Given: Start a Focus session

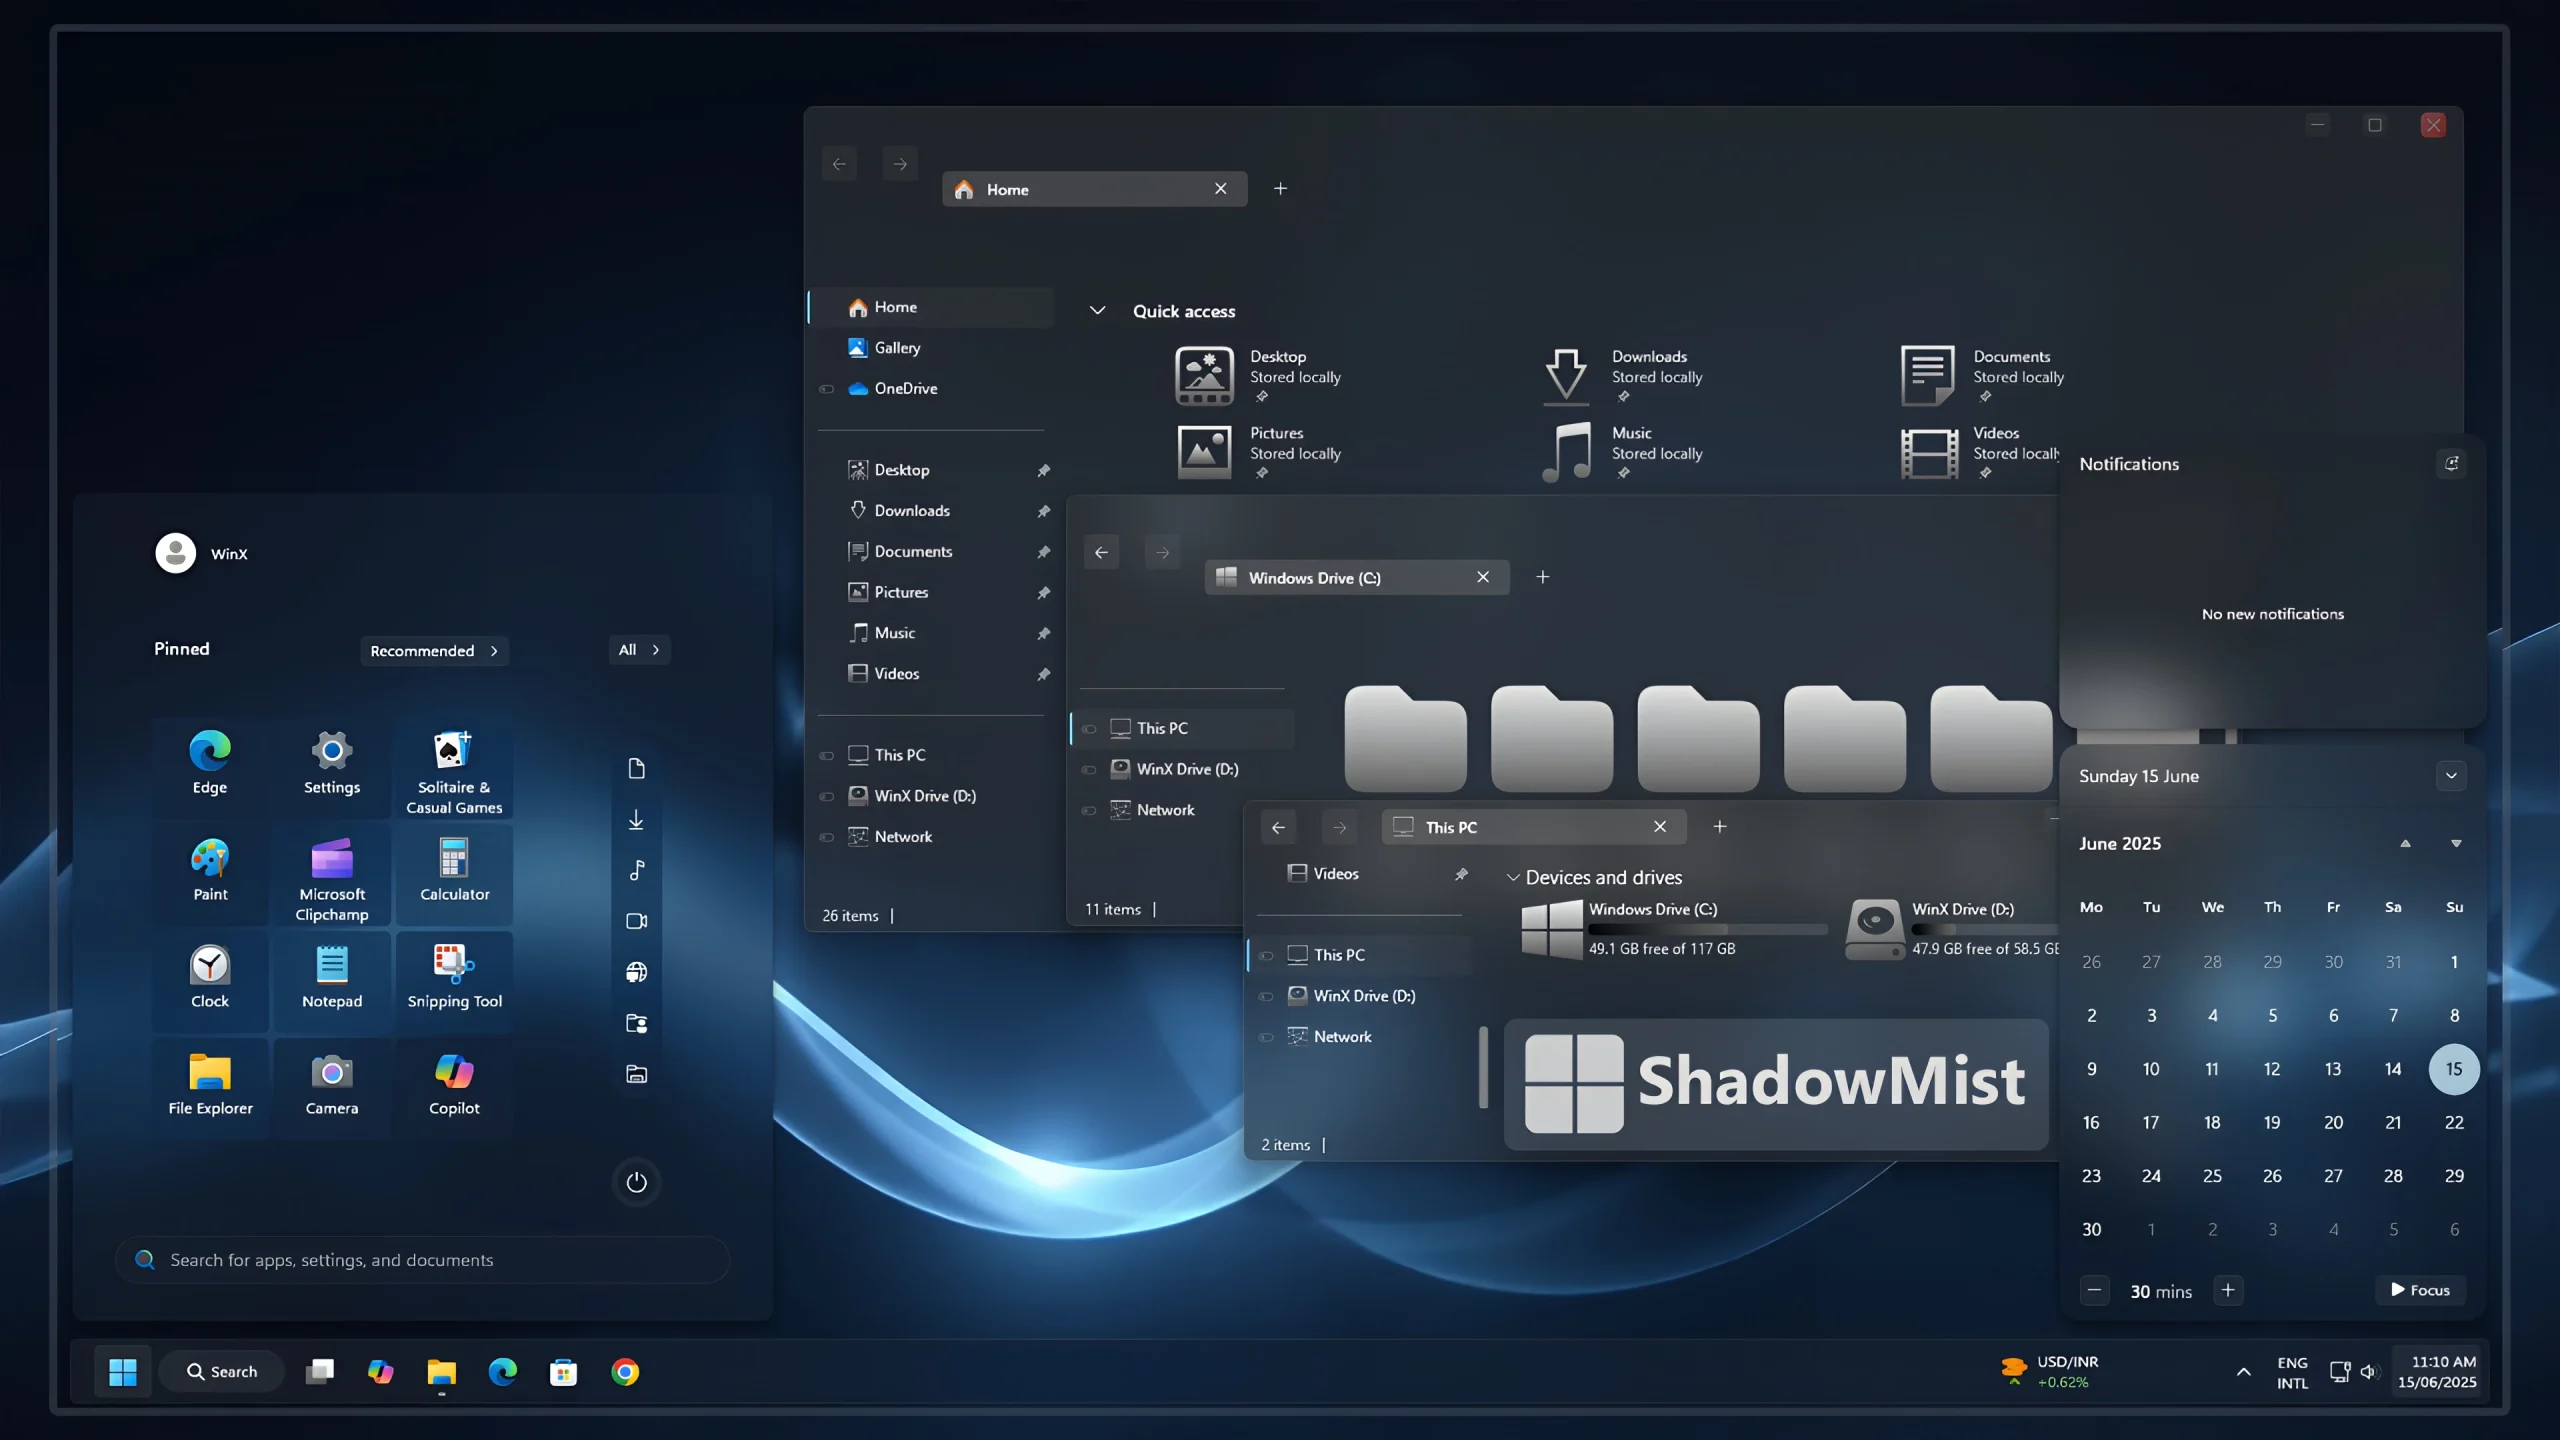Looking at the screenshot, I should pyautogui.click(x=2420, y=1290).
